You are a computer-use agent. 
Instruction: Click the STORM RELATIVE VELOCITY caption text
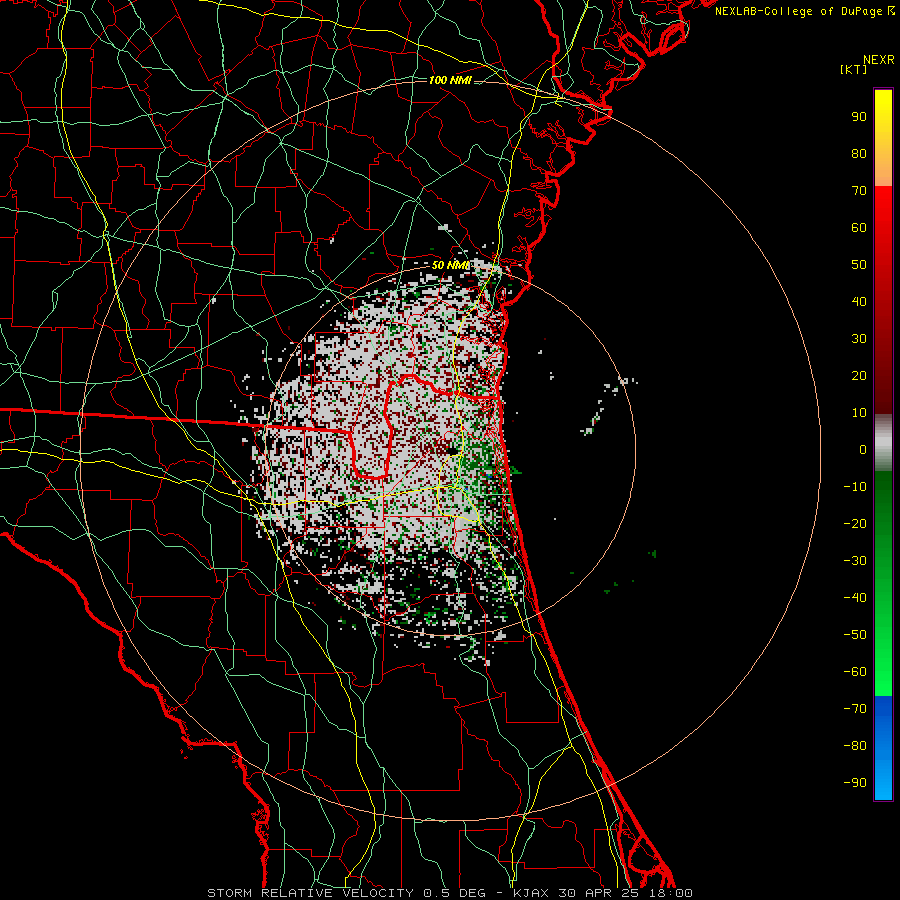310,893
